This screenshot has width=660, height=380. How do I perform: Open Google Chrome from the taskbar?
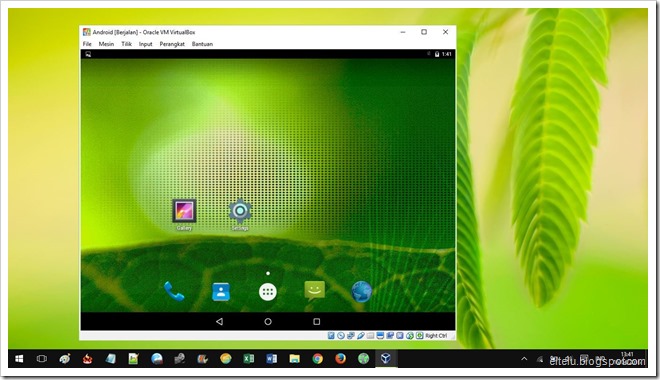(x=317, y=359)
